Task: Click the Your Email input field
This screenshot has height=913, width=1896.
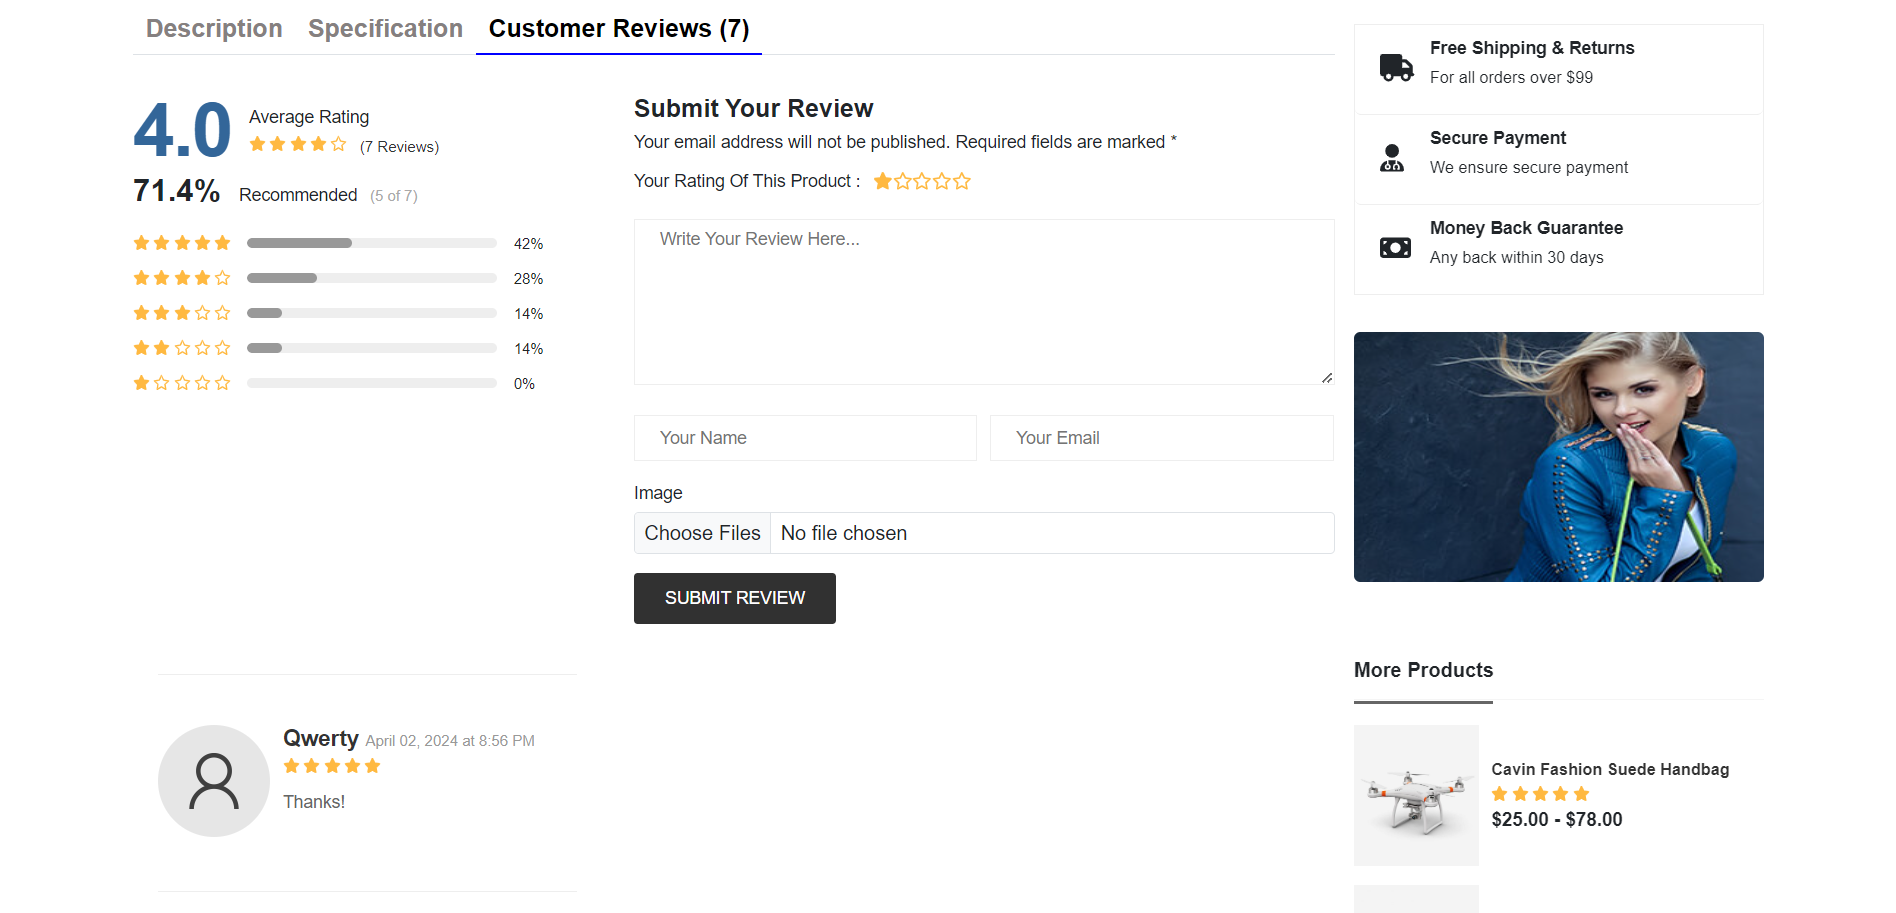Action: 1161,438
